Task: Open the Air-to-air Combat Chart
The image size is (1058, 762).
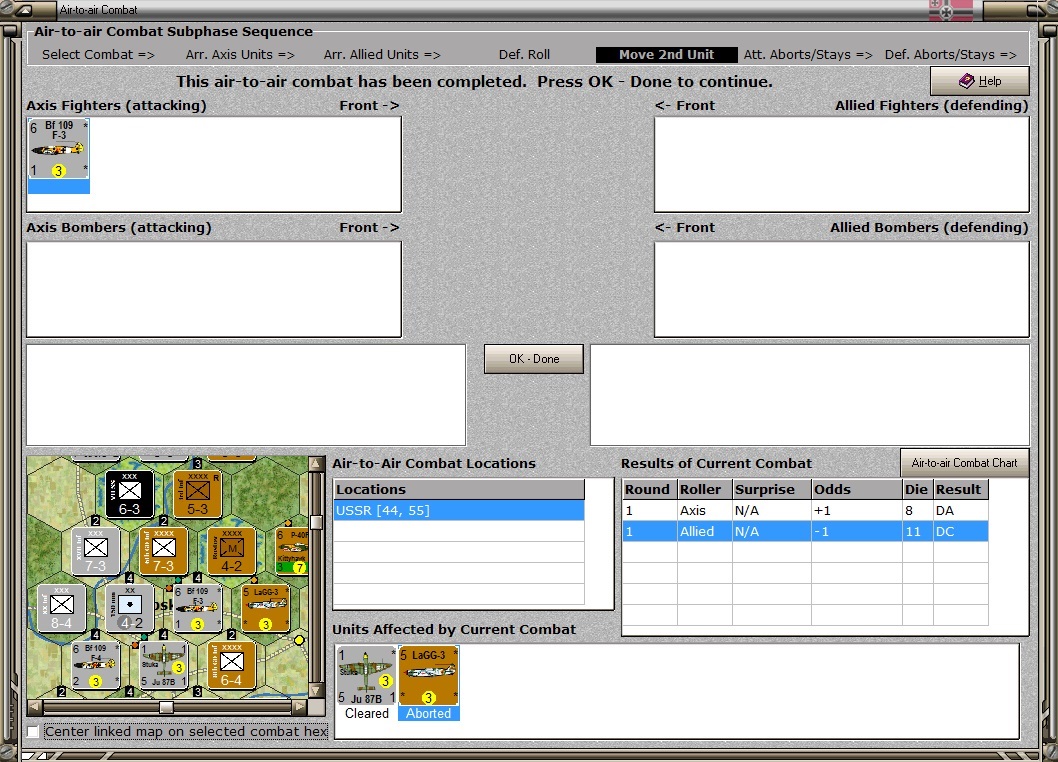Action: click(964, 463)
